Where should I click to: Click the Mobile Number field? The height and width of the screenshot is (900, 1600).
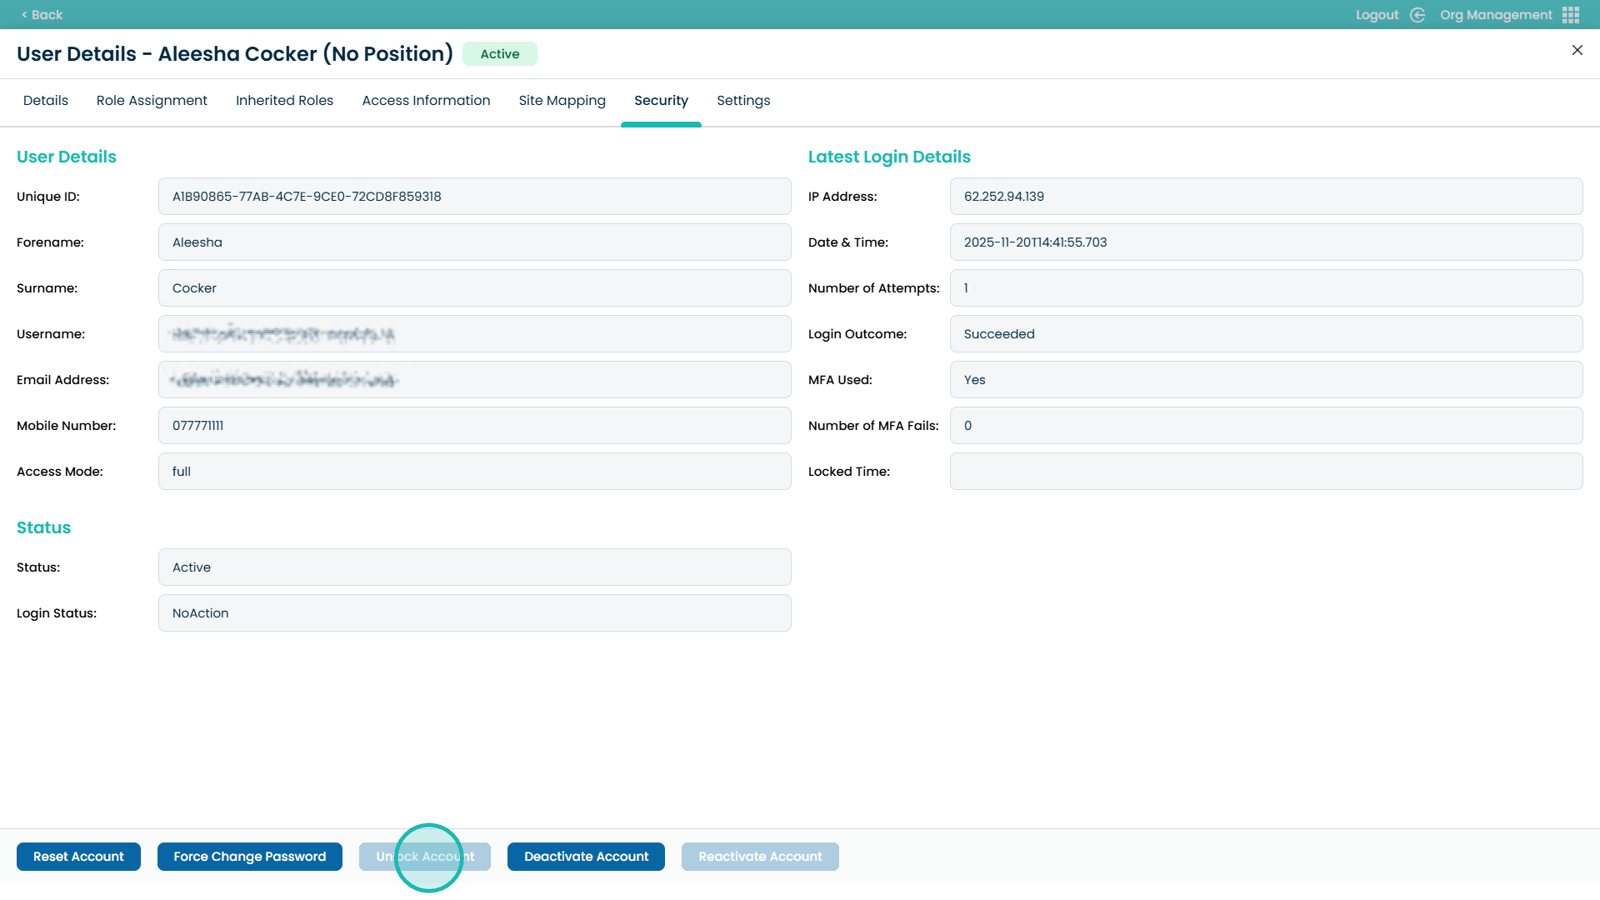474,426
